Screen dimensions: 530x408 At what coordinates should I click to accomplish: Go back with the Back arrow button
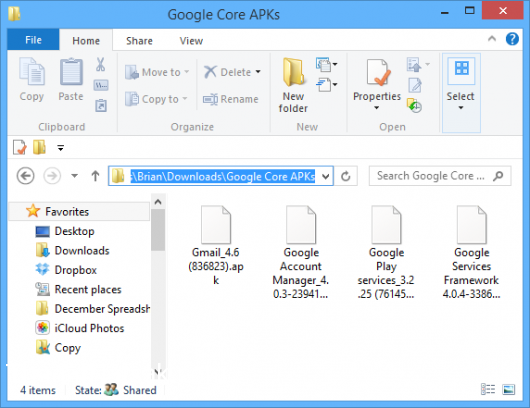tap(25, 176)
